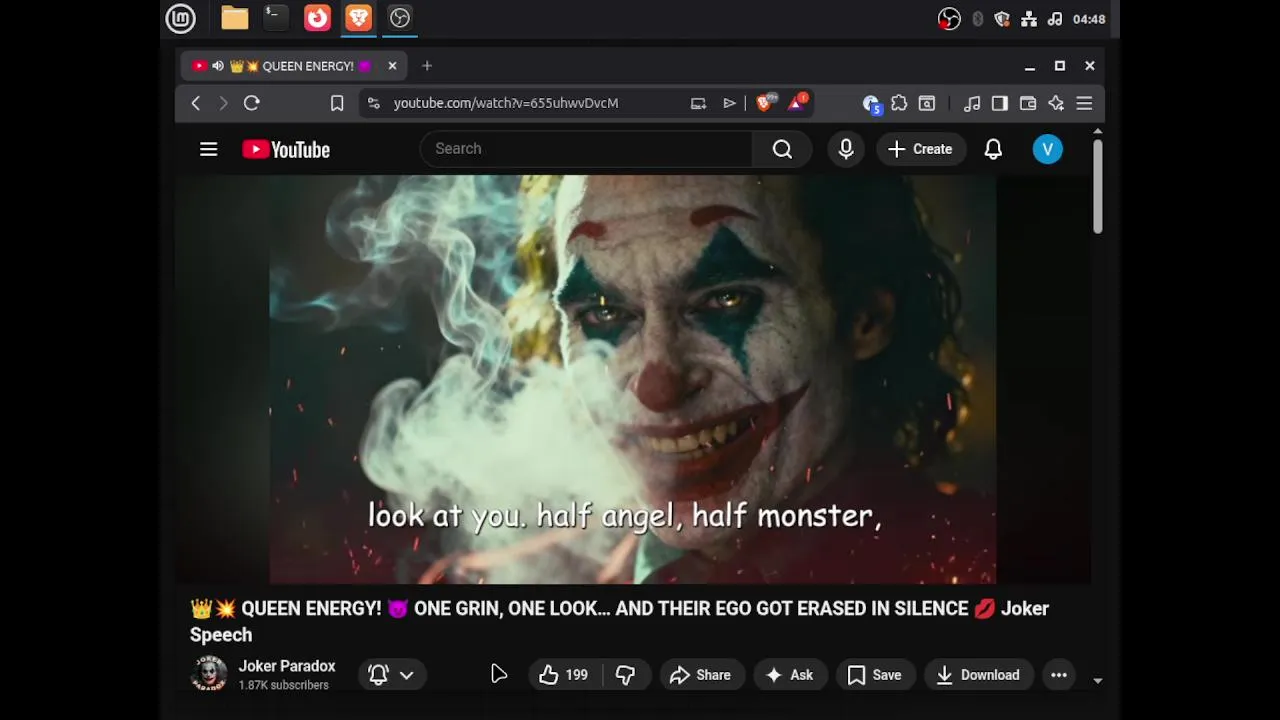
Task: Reload the YouTube page
Action: pos(252,103)
